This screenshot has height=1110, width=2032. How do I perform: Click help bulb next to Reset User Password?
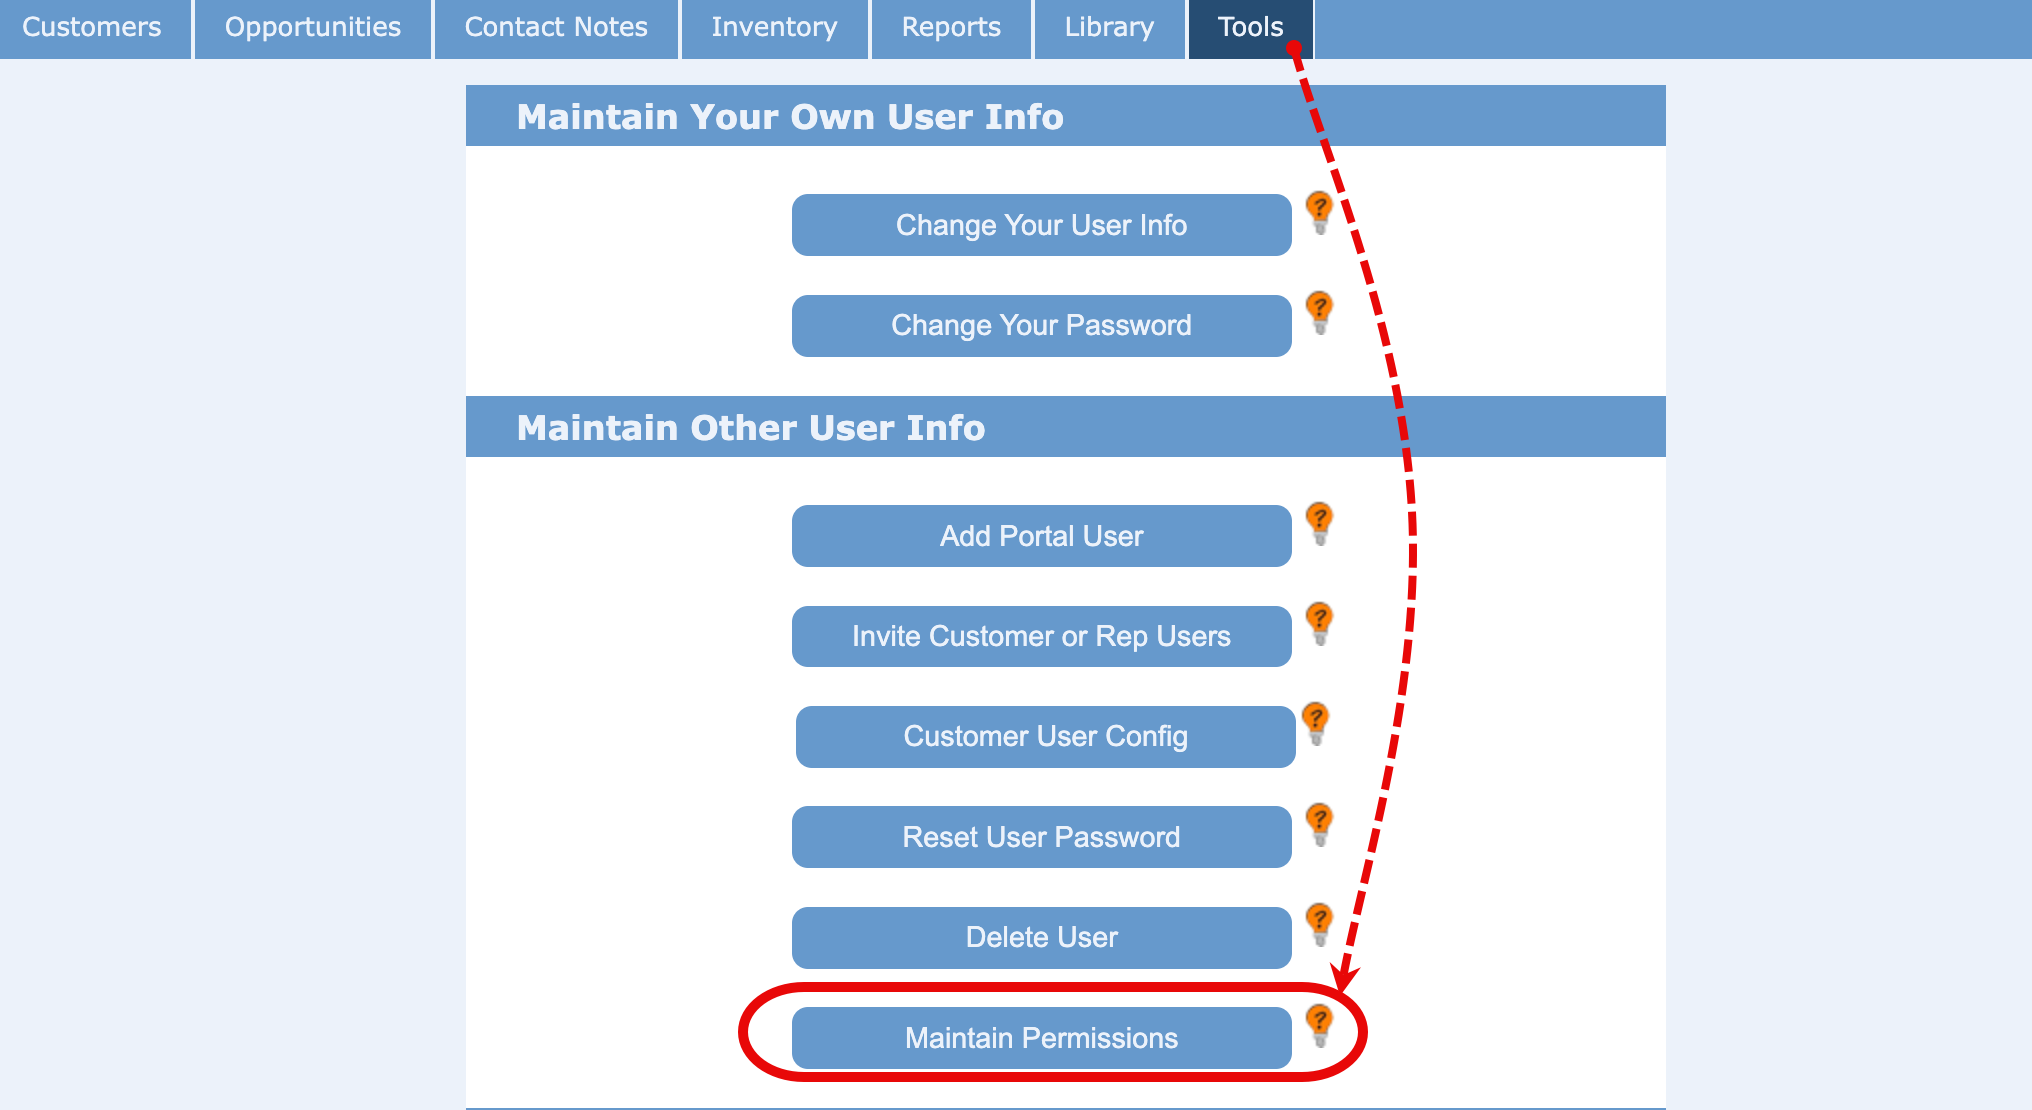[1319, 824]
